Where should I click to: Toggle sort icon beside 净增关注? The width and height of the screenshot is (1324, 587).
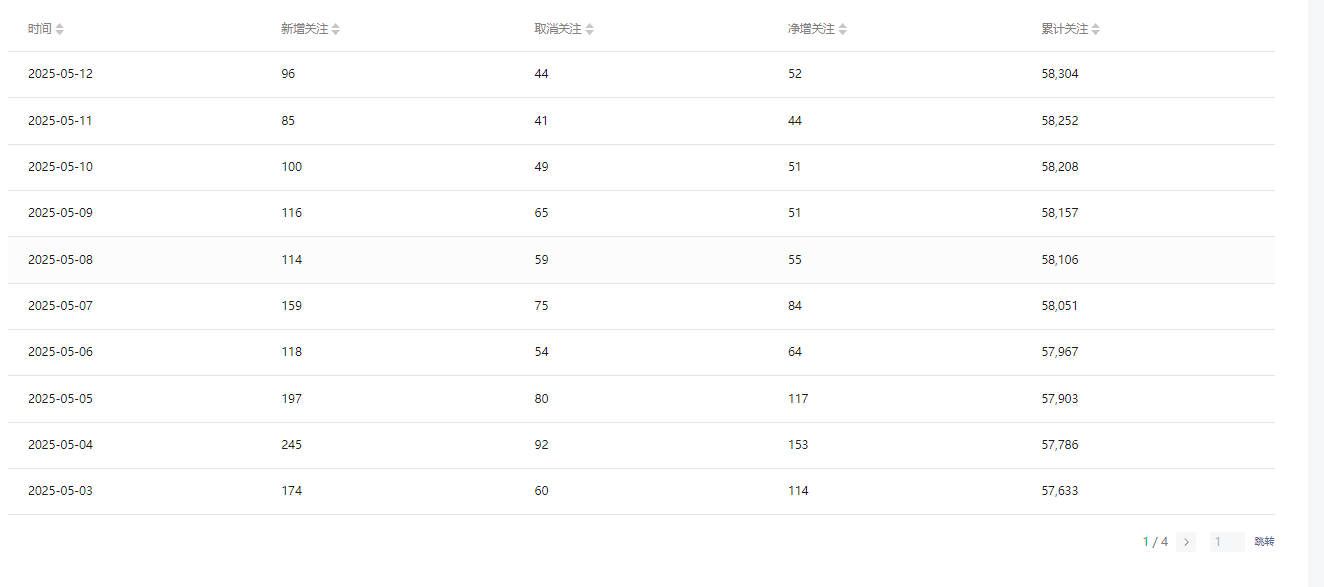[x=843, y=29]
